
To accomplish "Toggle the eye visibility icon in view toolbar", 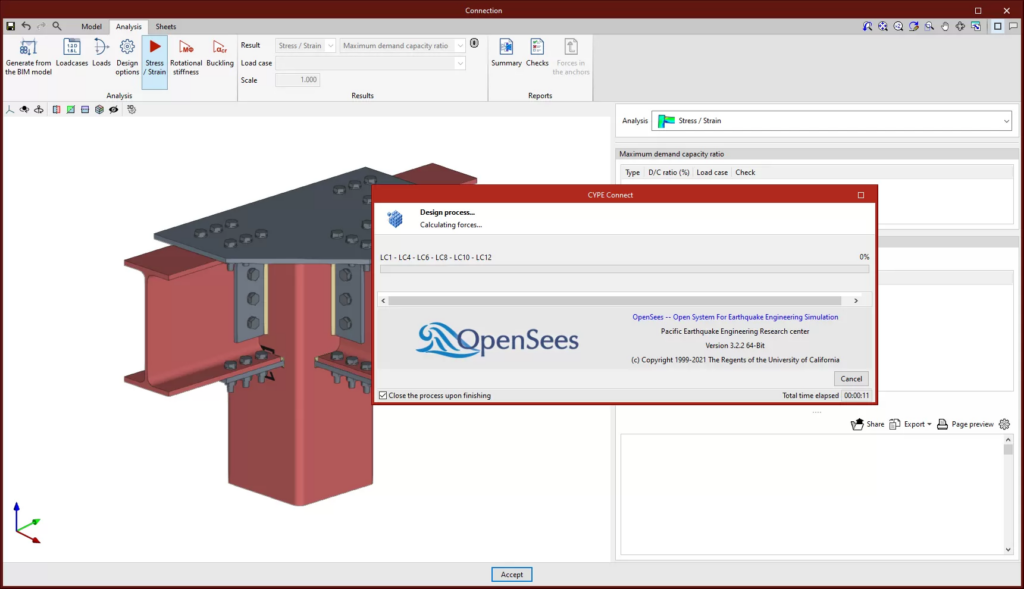I will [x=114, y=110].
